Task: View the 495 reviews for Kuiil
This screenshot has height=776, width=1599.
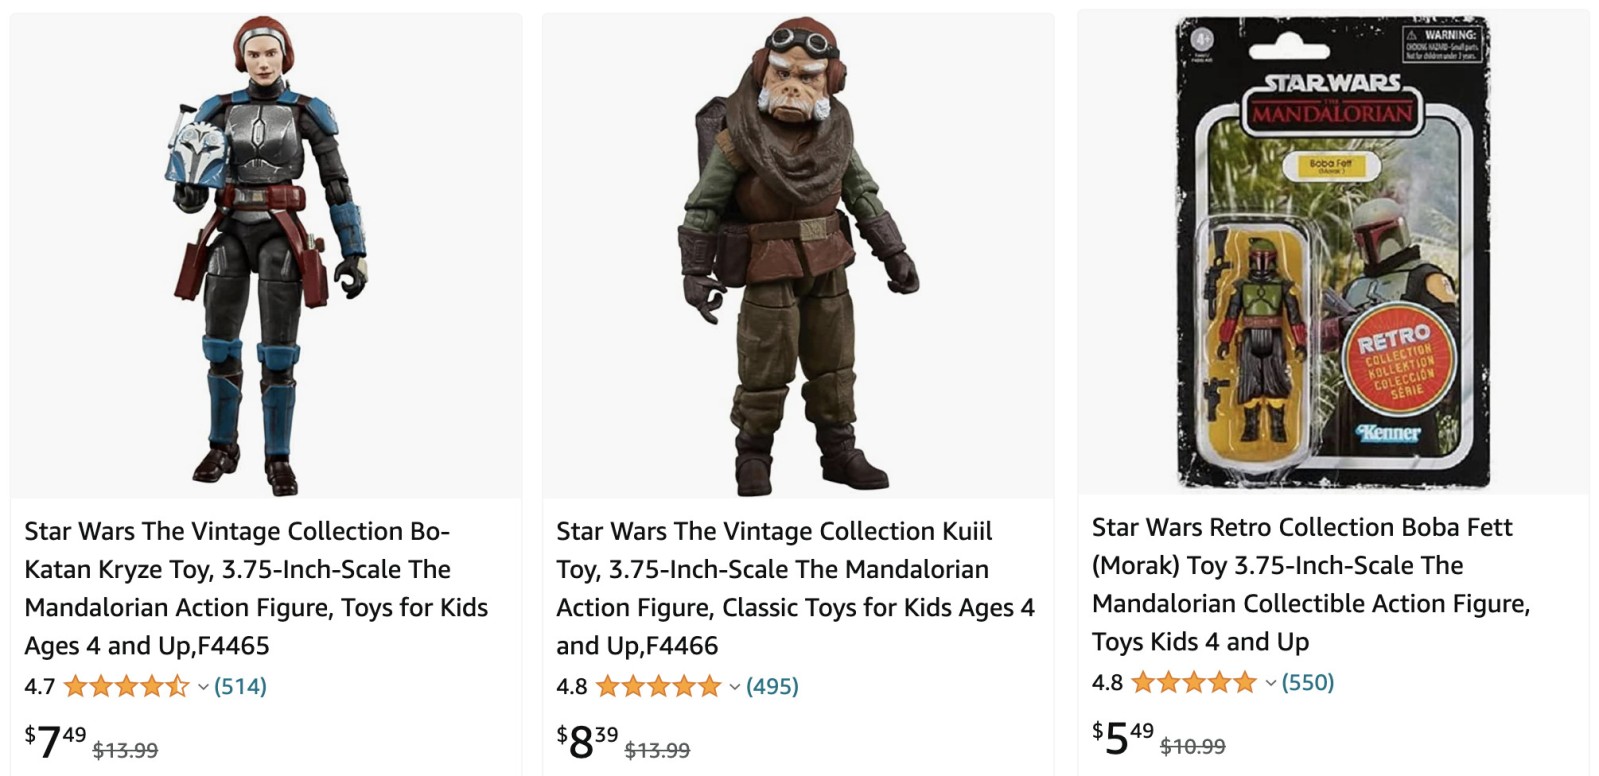Action: [772, 686]
